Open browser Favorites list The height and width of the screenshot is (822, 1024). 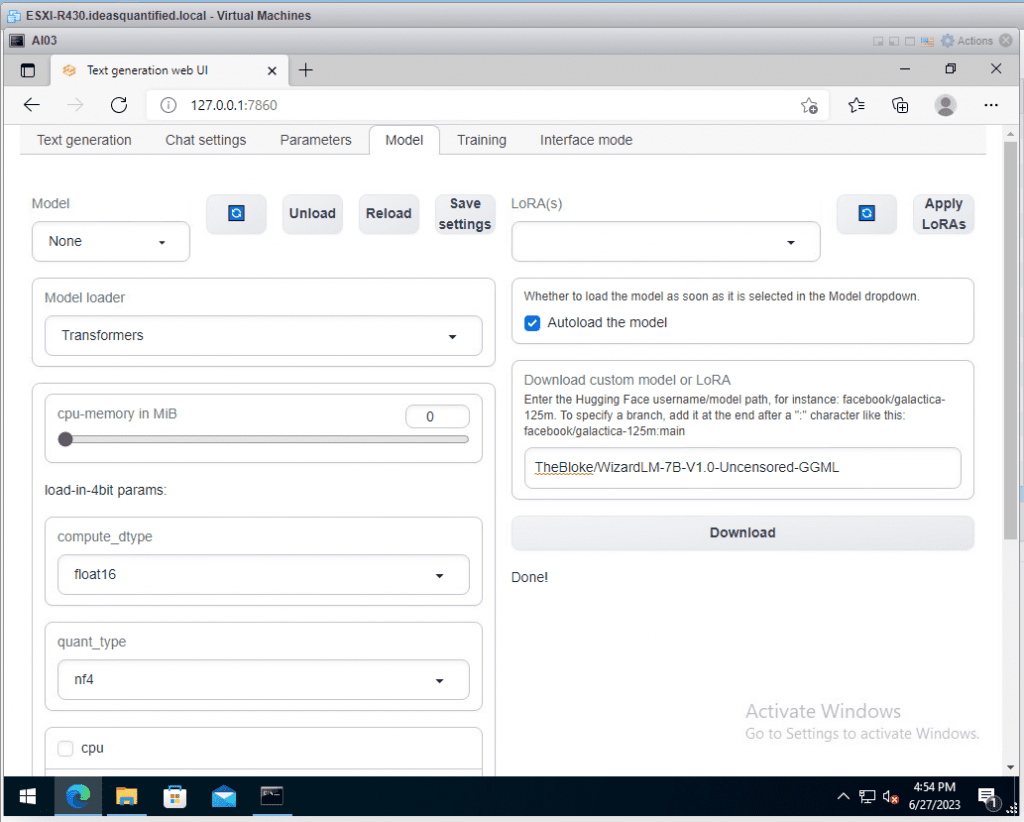[x=856, y=105]
